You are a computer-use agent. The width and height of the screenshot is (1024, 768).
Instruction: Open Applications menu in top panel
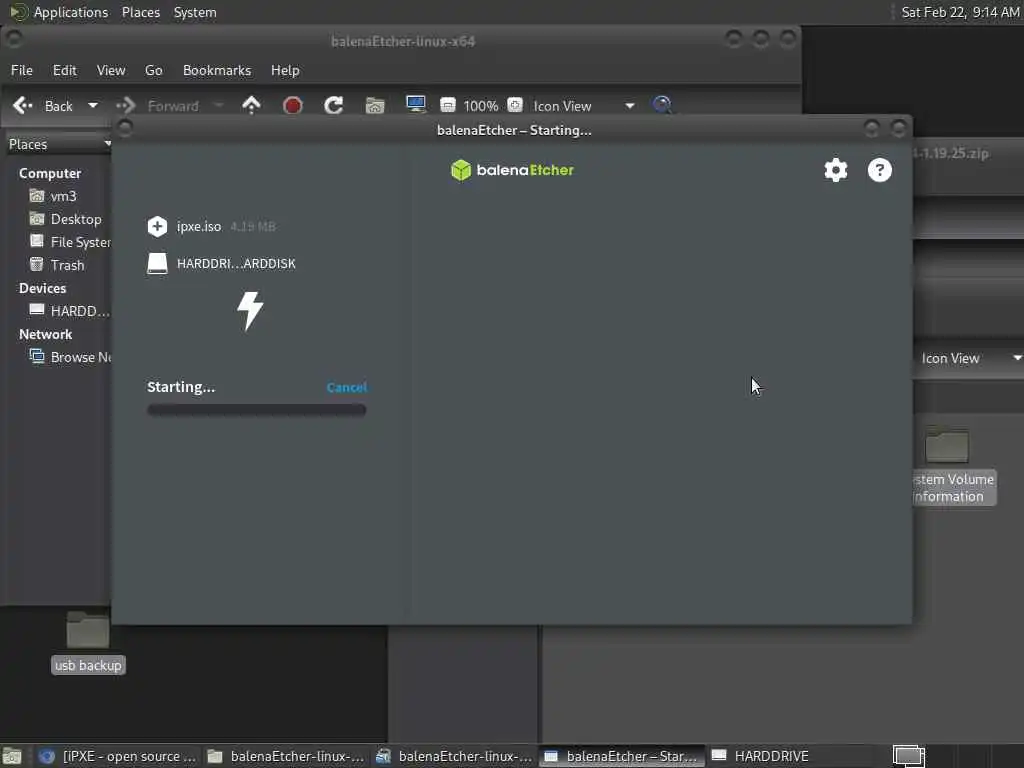(59, 12)
